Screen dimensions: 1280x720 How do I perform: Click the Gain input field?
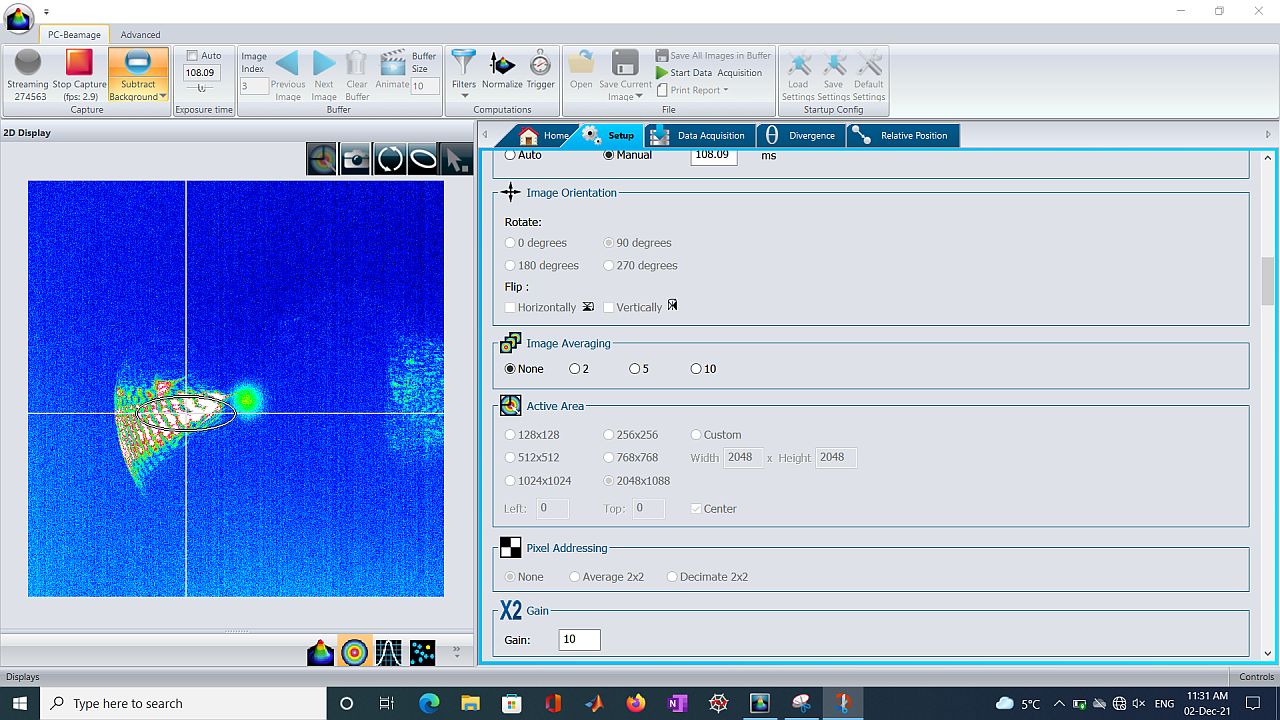pyautogui.click(x=580, y=640)
